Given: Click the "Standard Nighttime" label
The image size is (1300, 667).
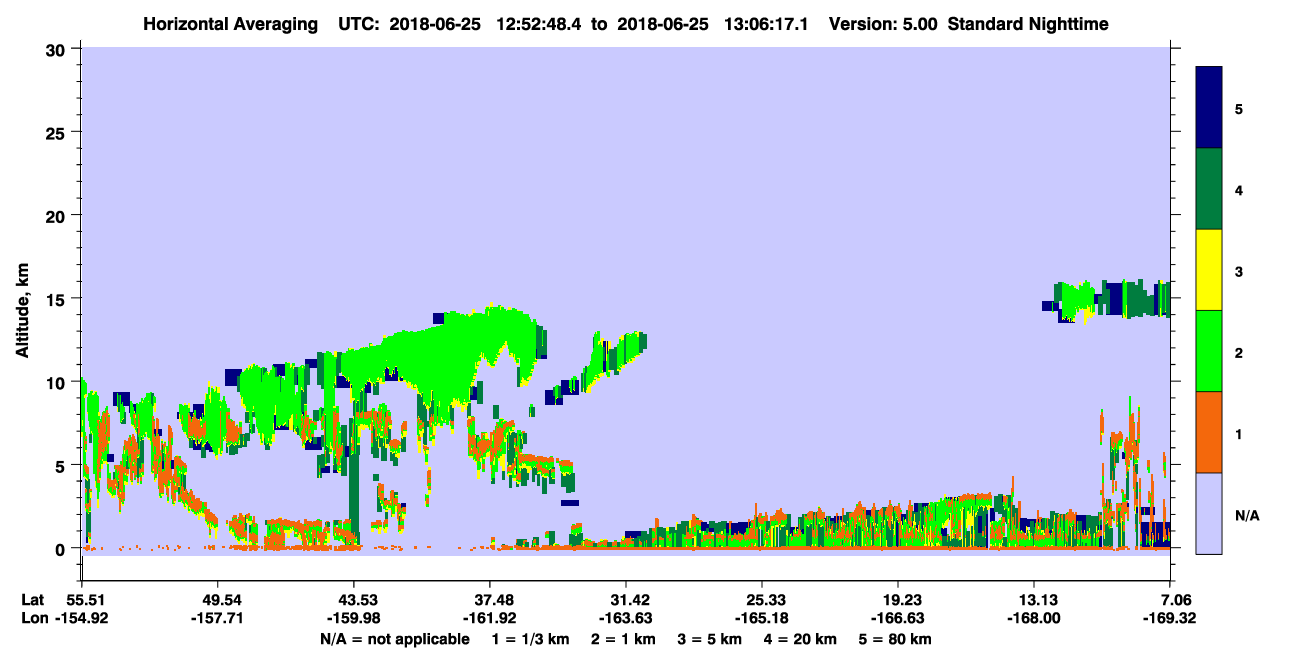Looking at the screenshot, I should pos(1028,24).
